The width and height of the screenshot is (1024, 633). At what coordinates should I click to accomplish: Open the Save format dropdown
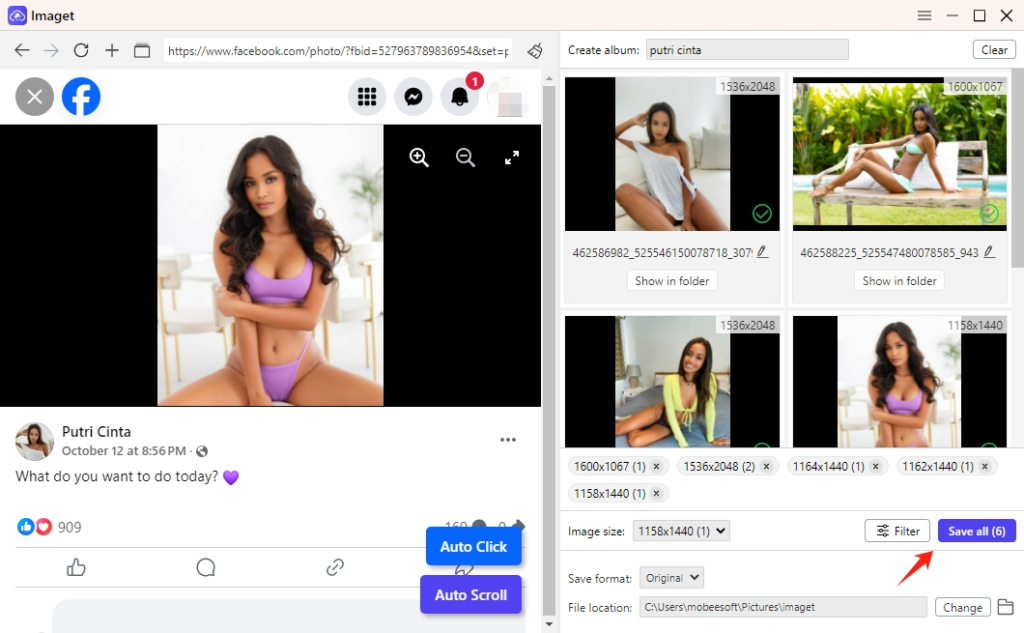click(671, 577)
